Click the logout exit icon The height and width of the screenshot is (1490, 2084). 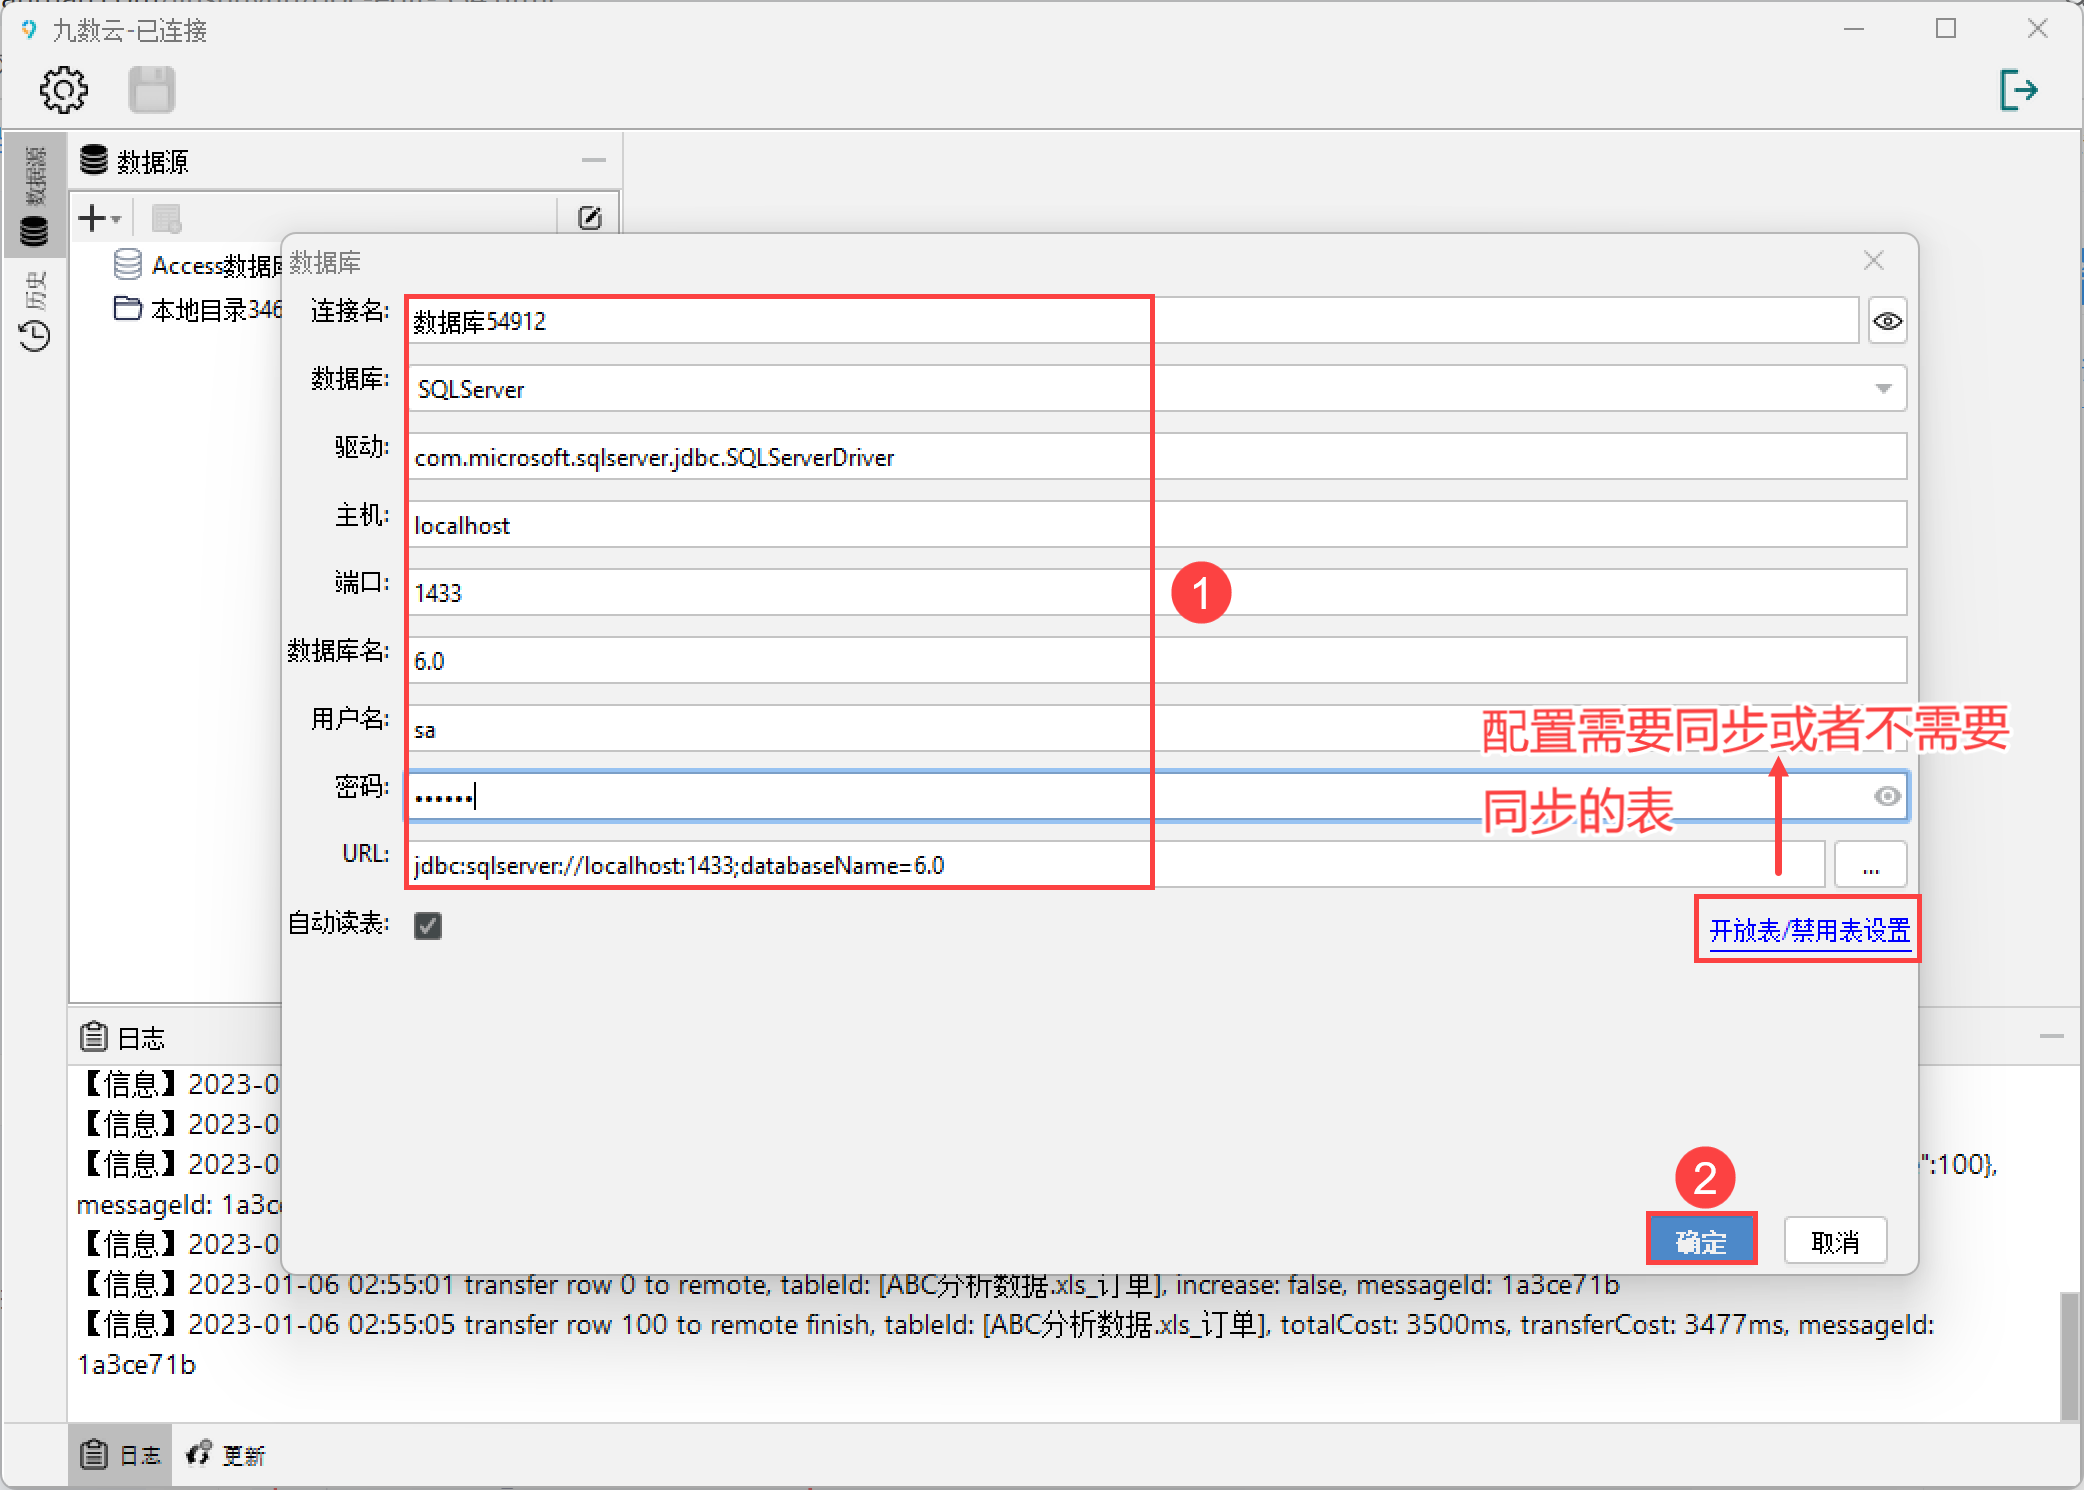[x=2018, y=90]
